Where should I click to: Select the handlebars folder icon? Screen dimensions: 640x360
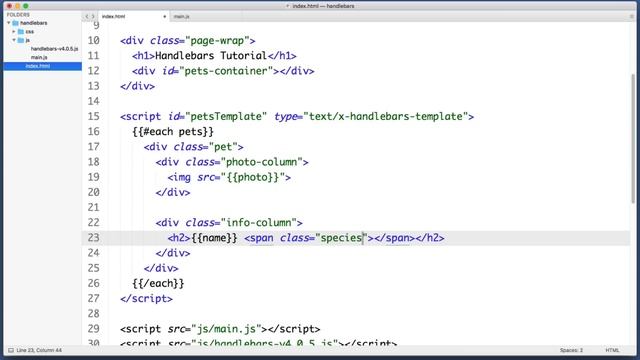[16, 23]
